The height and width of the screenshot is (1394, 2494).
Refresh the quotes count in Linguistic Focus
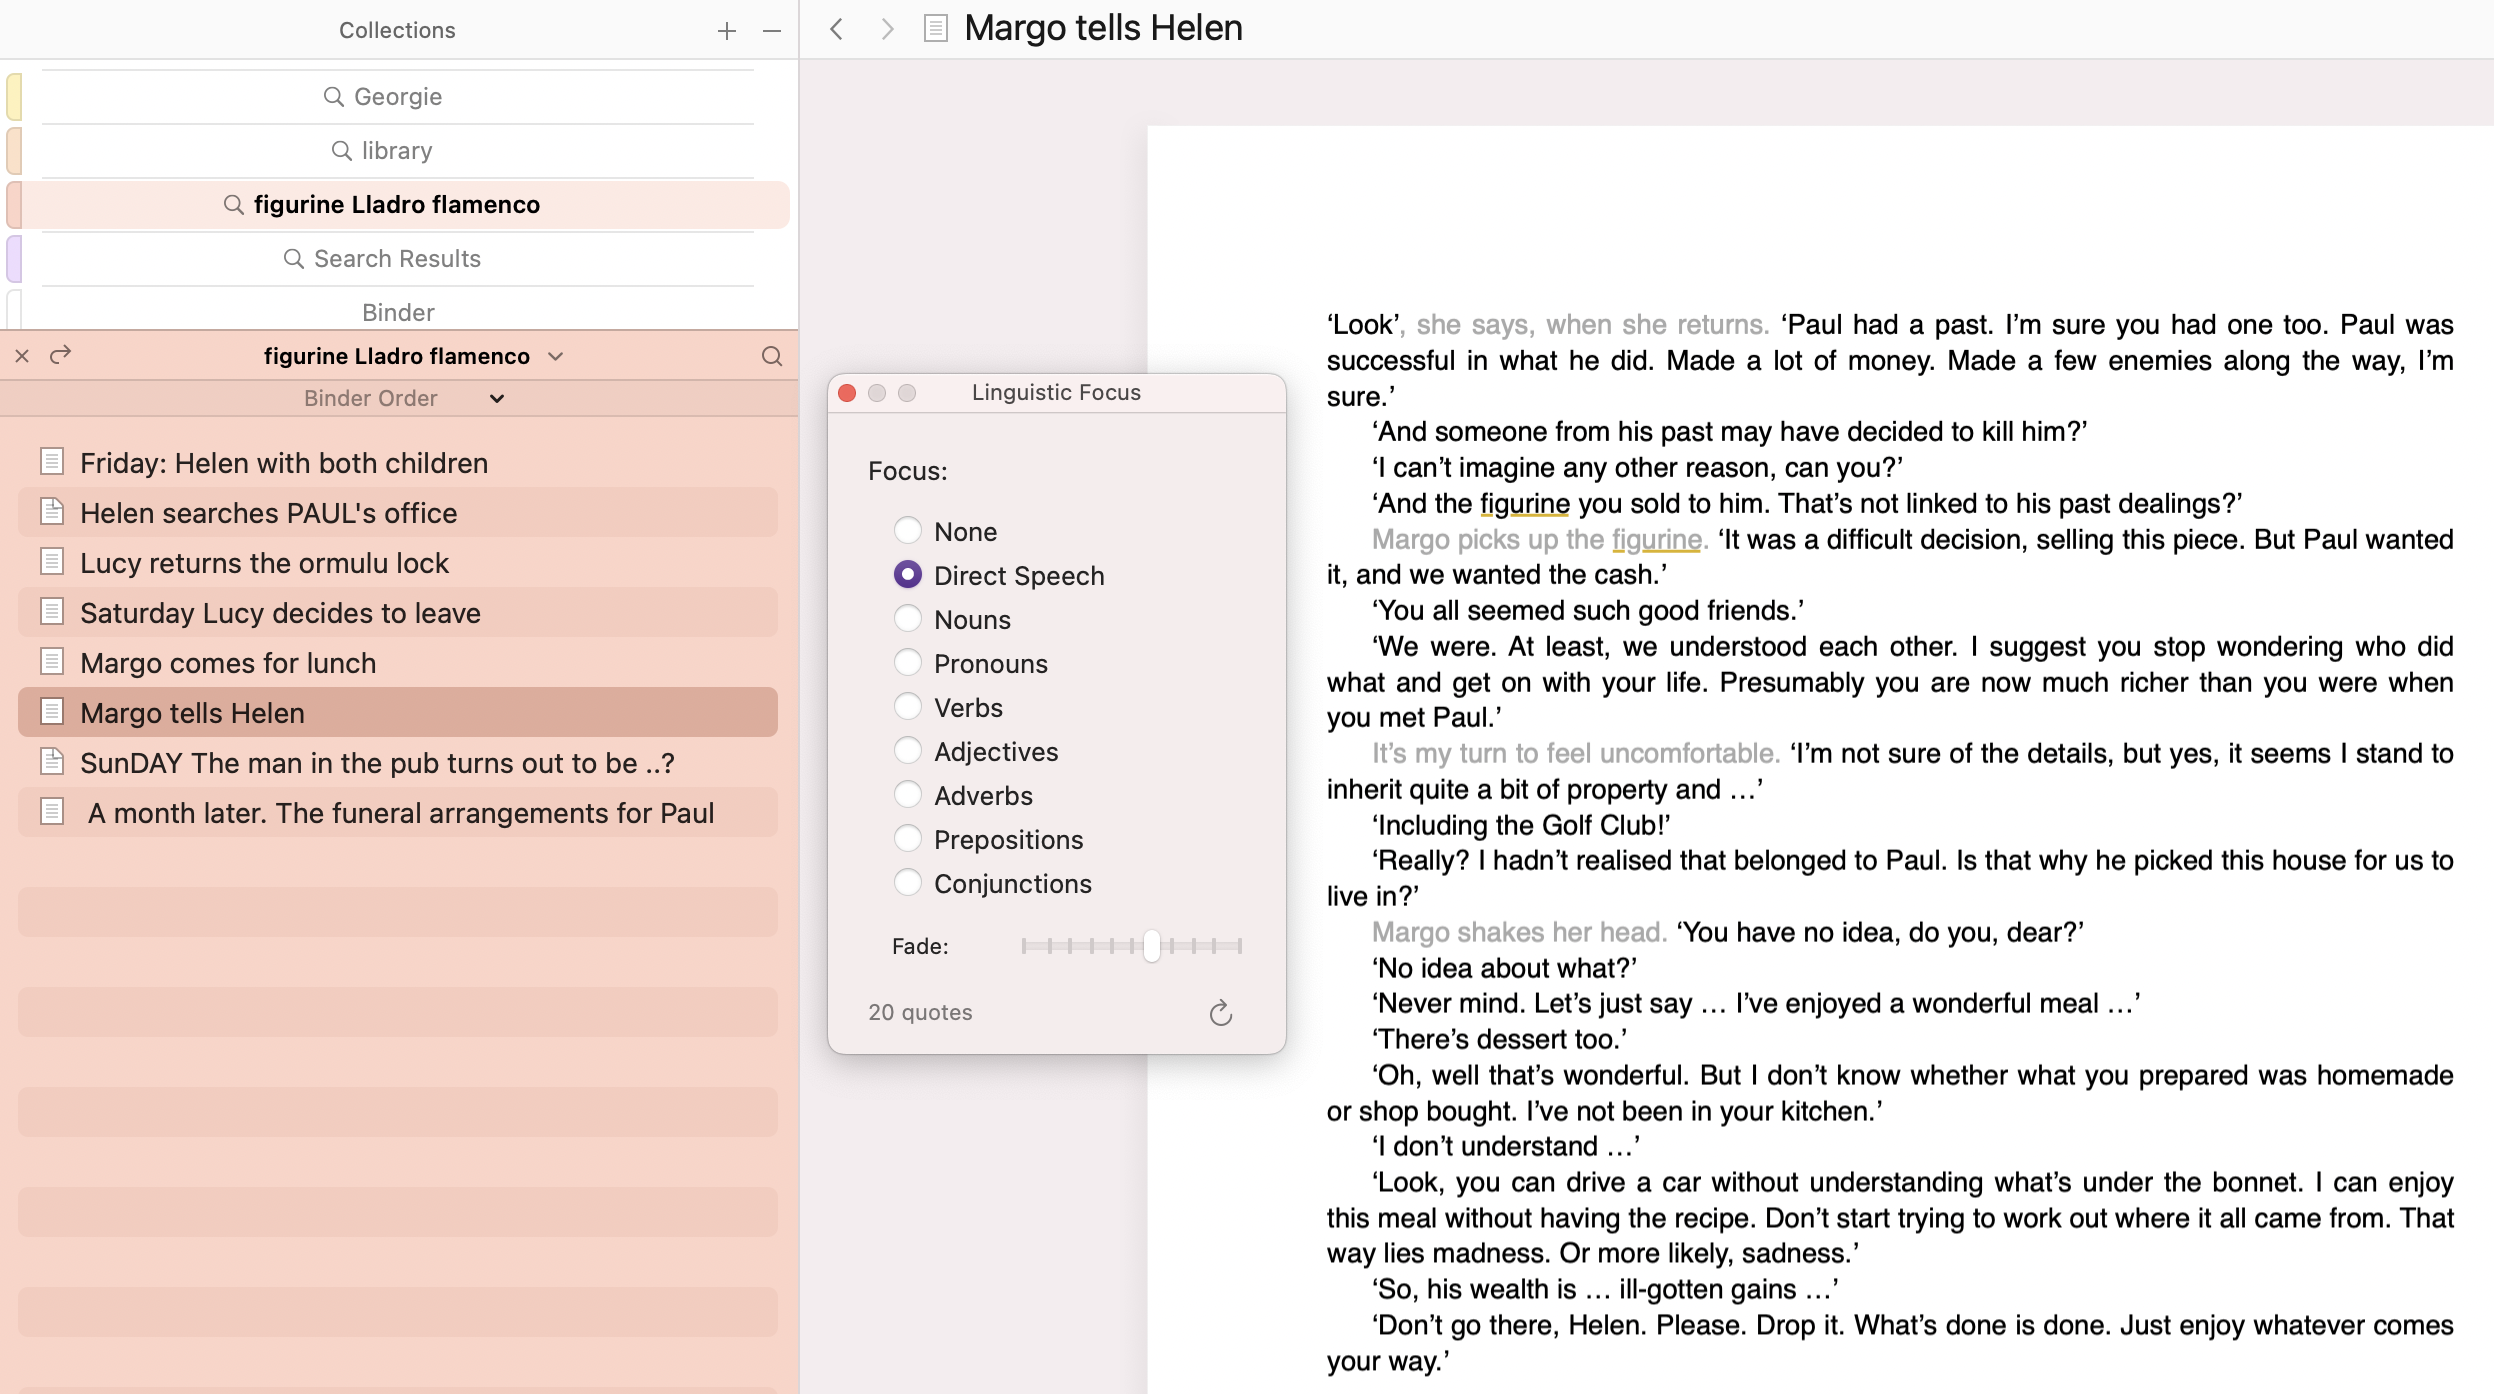1220,1013
